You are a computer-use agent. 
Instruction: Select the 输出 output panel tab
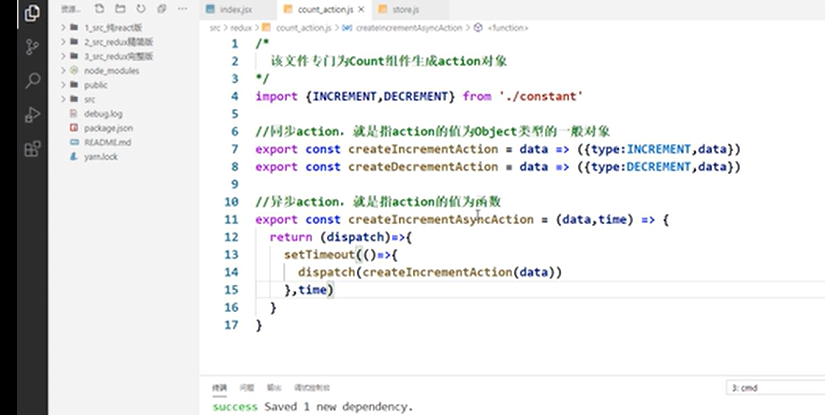(x=274, y=388)
